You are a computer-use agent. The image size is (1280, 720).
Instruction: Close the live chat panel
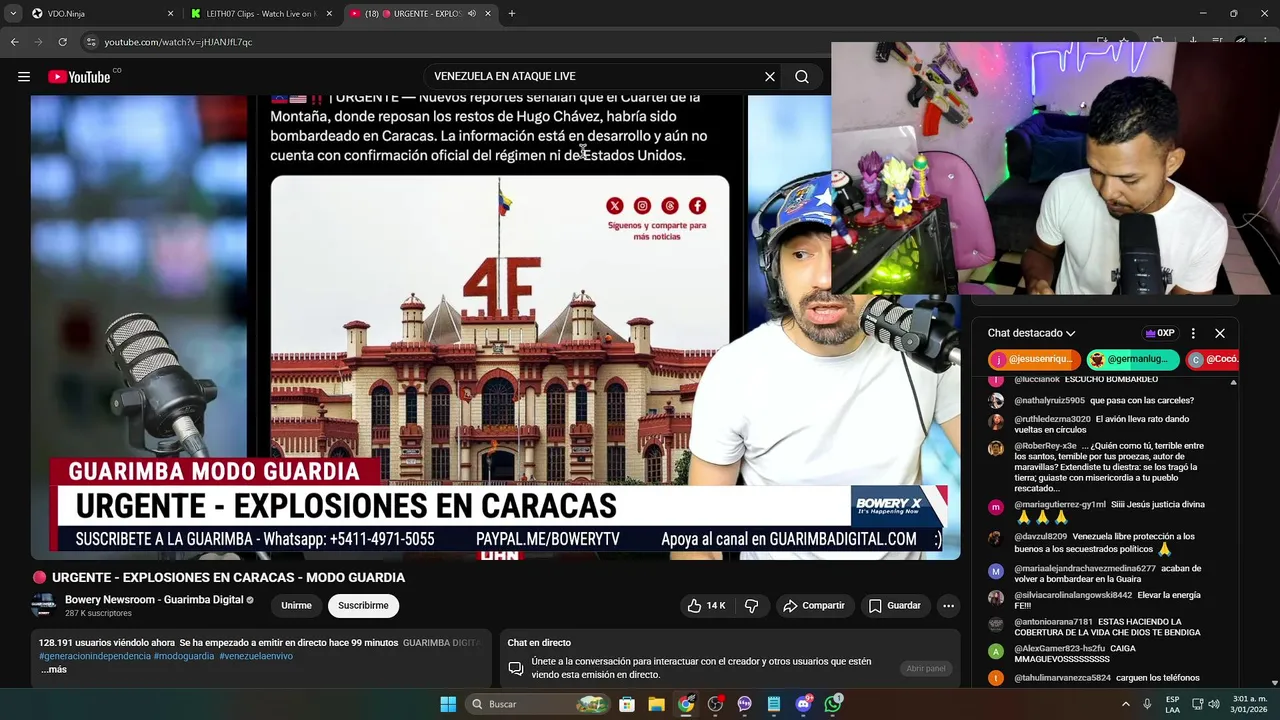[1220, 333]
